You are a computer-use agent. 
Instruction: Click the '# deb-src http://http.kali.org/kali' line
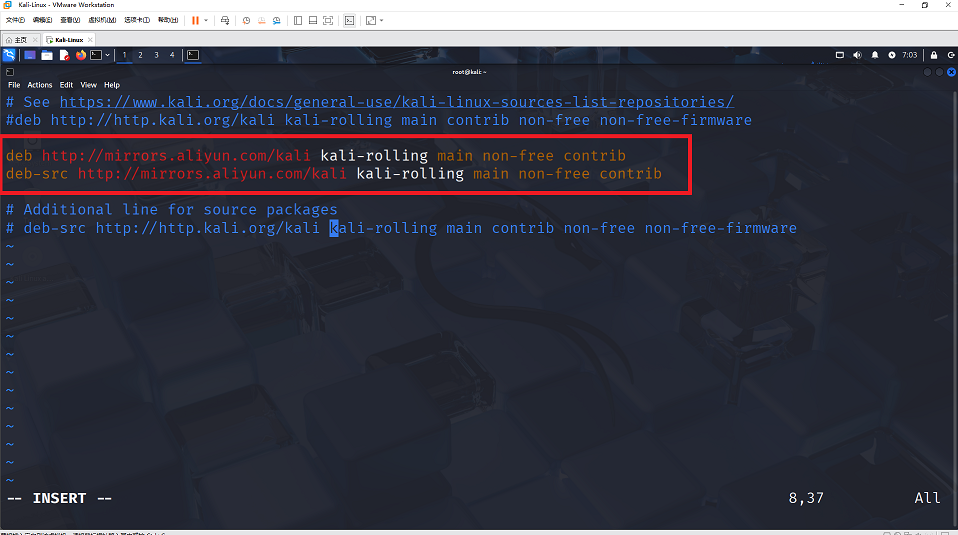[401, 228]
